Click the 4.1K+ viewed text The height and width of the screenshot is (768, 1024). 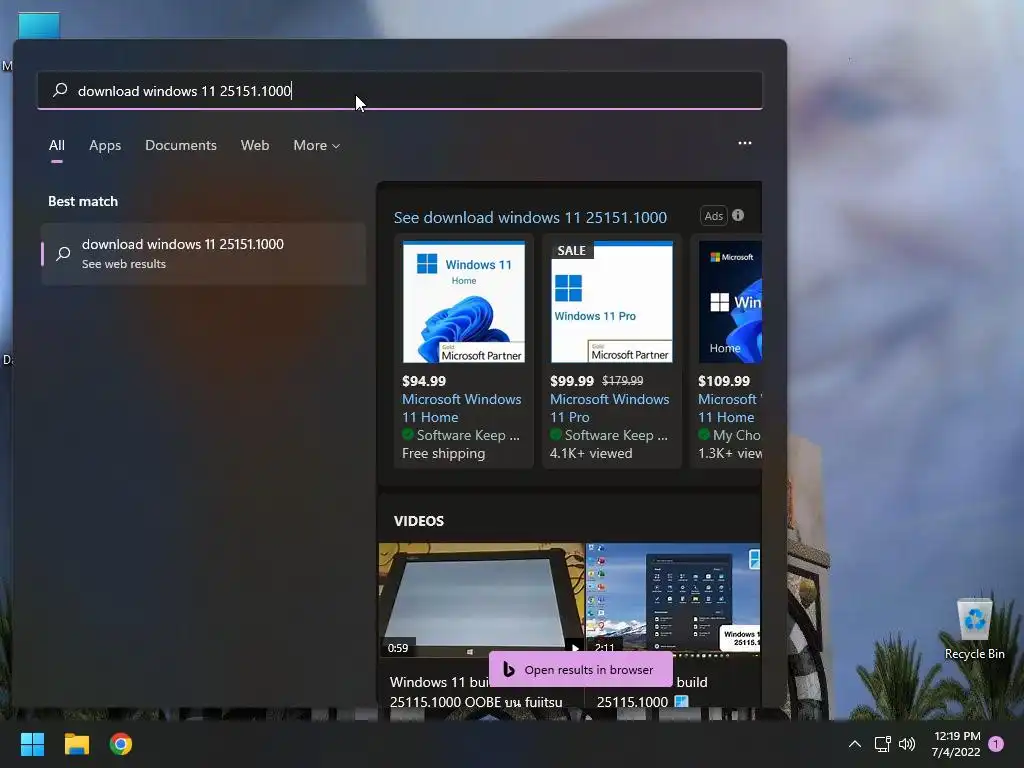(x=591, y=453)
